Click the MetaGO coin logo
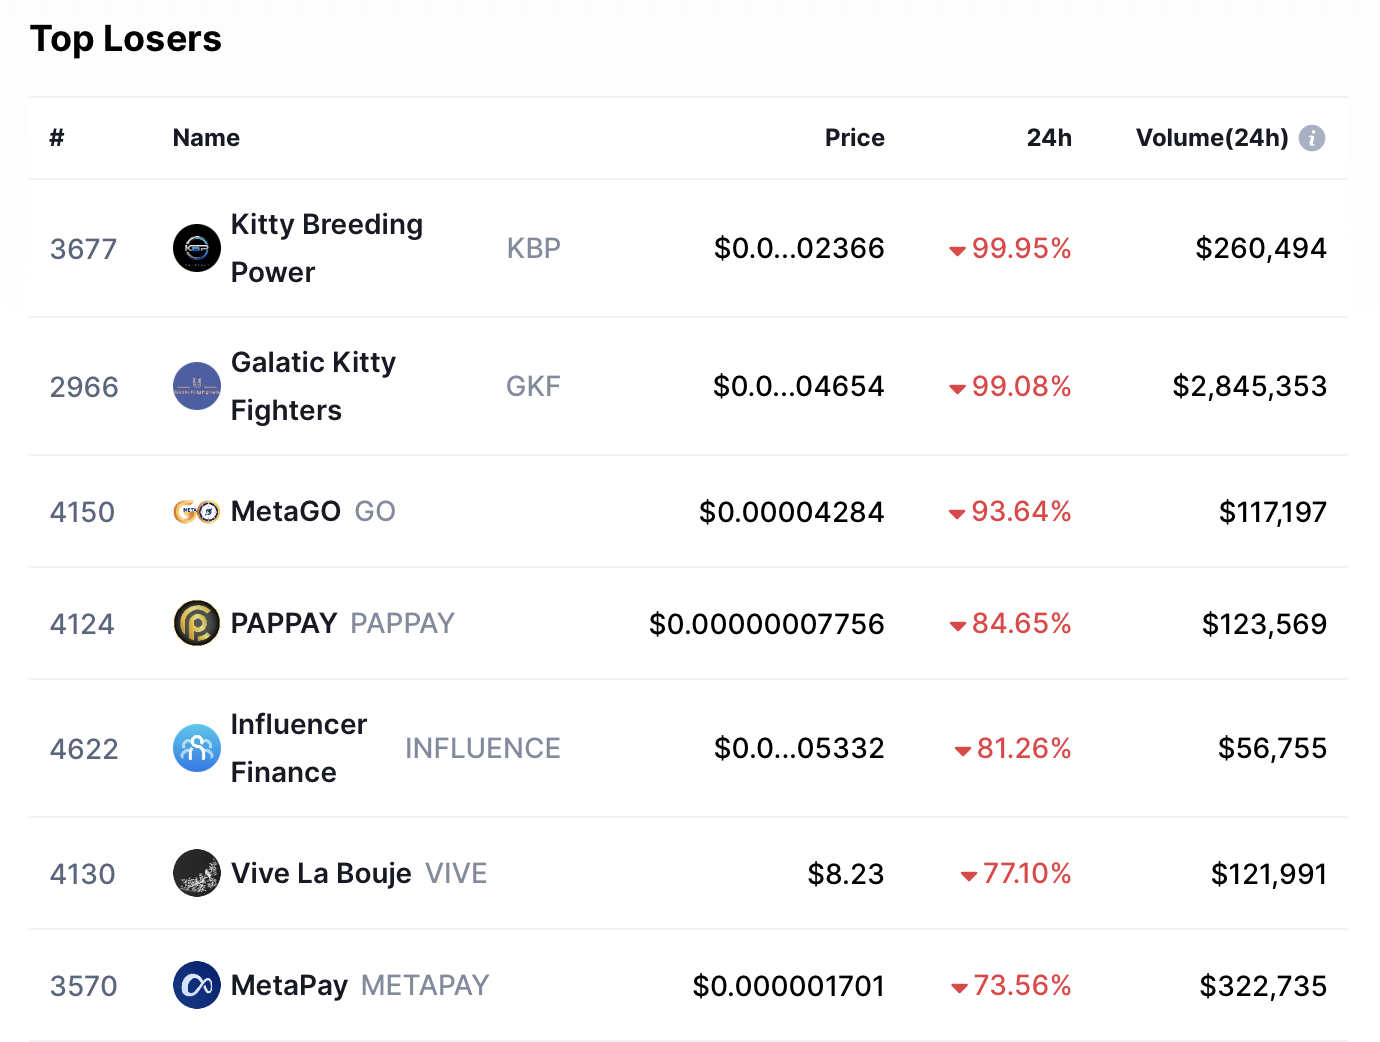1380x1042 pixels. 197,512
